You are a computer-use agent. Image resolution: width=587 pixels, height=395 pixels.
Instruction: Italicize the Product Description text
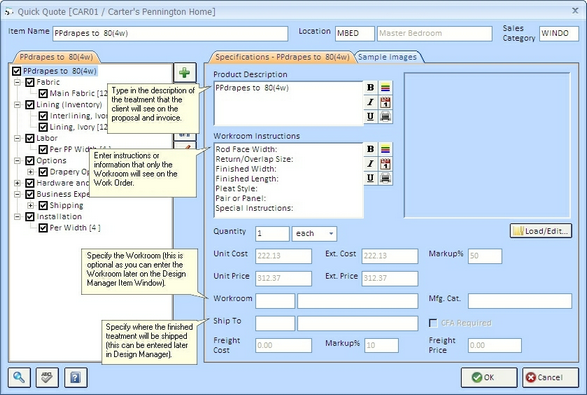(x=370, y=102)
